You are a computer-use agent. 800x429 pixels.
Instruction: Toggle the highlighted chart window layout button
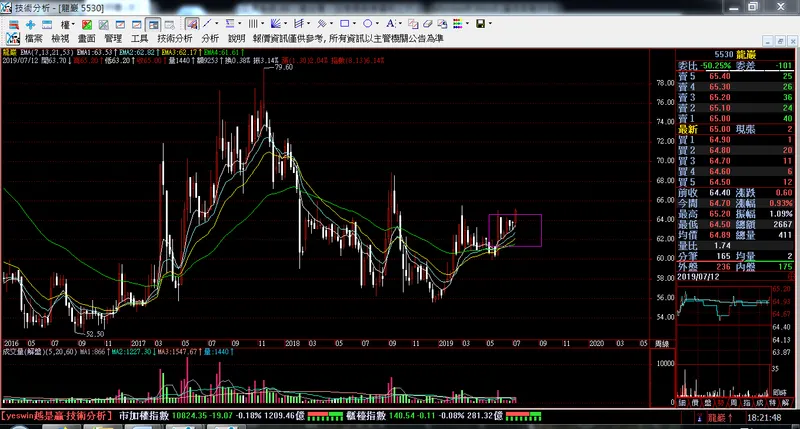coord(152,23)
